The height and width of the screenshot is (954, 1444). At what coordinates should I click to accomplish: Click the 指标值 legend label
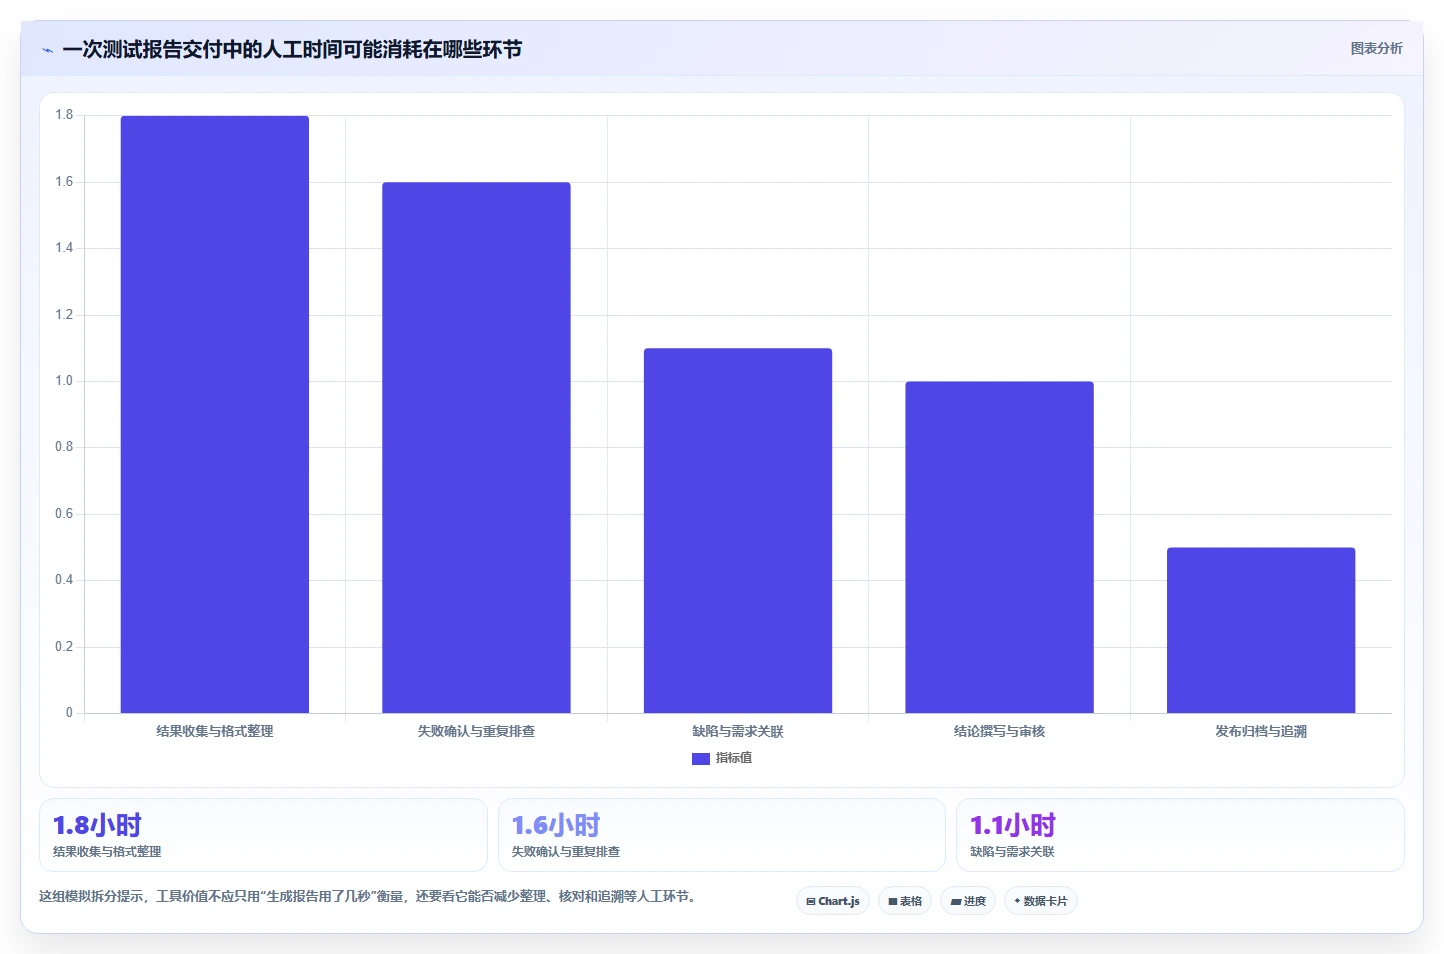pyautogui.click(x=734, y=758)
